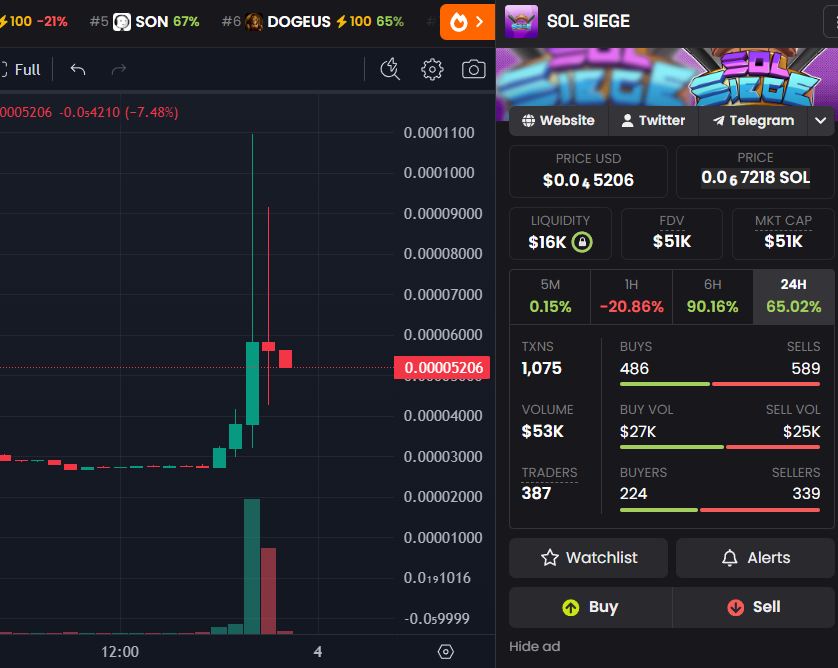The image size is (838, 668).
Task: Open the SOL SIEGE Website link
Action: point(558,121)
